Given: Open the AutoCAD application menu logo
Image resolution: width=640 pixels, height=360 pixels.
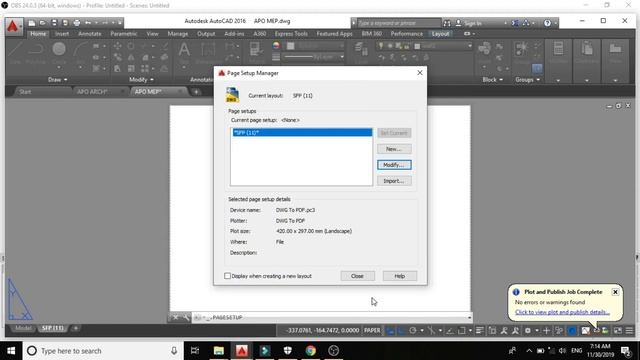Looking at the screenshot, I should (13, 26).
